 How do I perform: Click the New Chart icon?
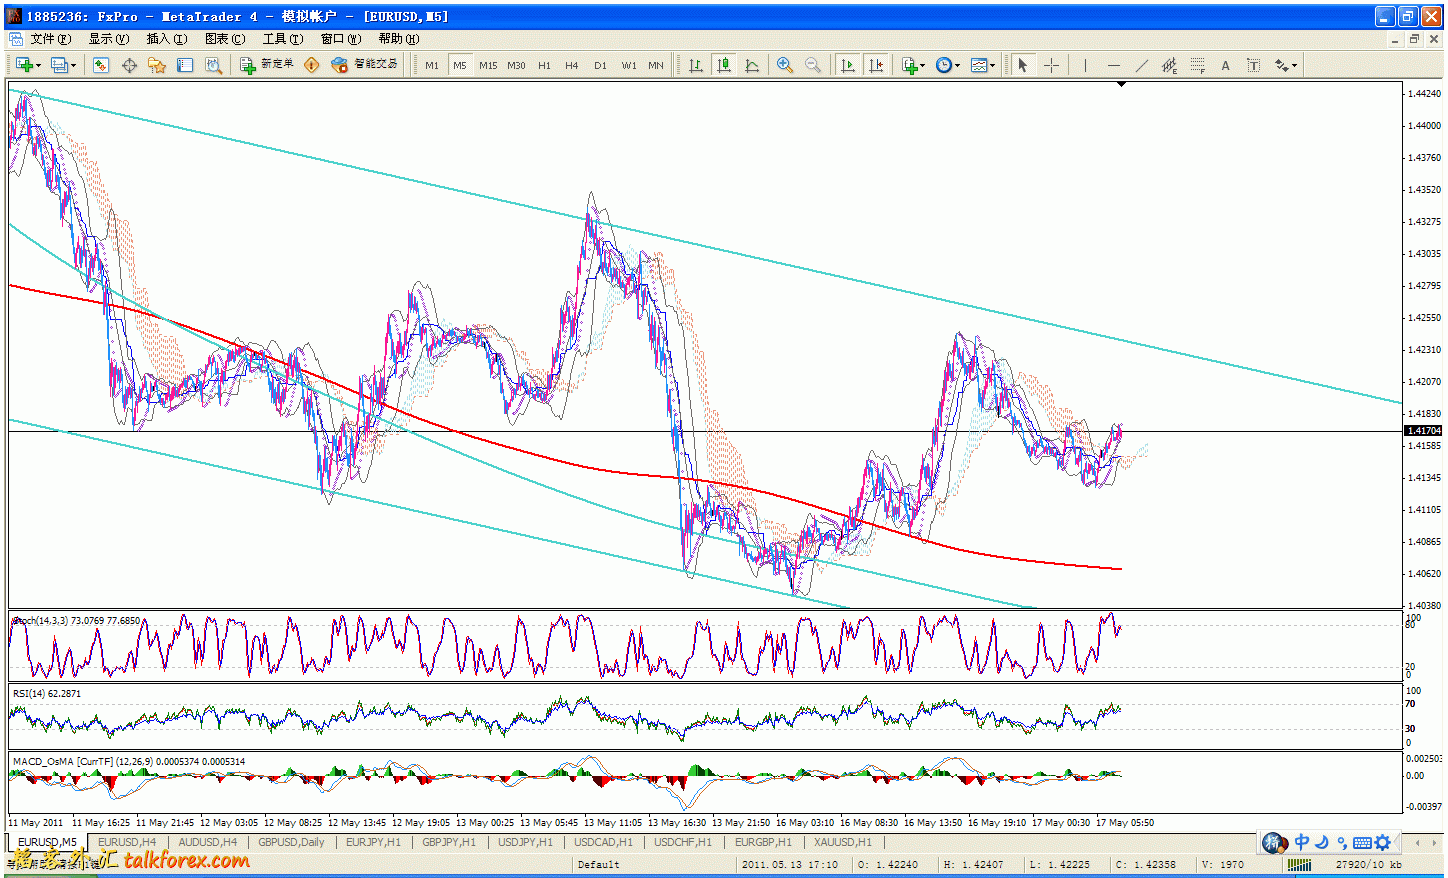pos(24,65)
